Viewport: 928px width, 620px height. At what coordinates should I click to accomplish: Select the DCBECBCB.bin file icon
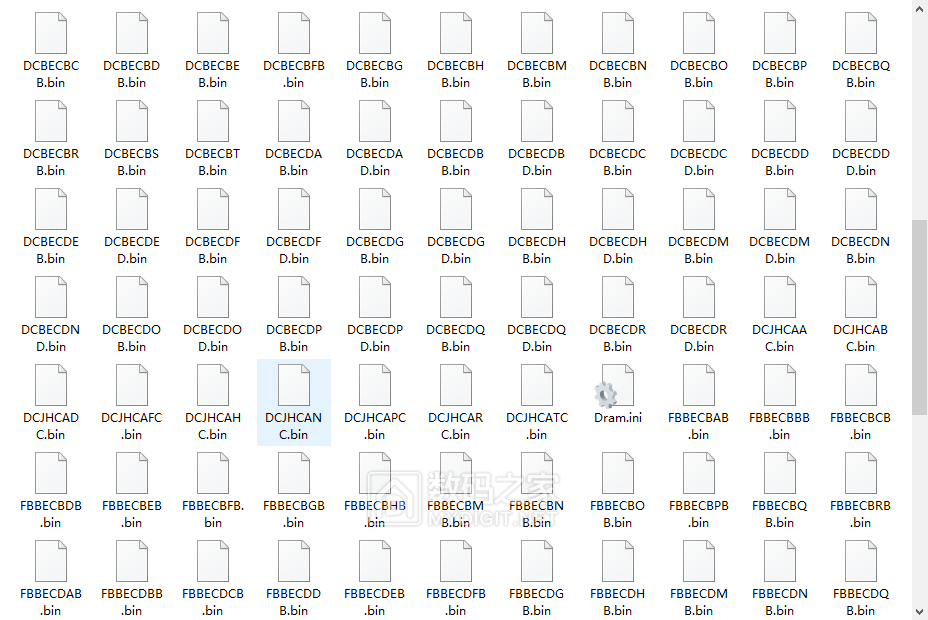(x=51, y=34)
